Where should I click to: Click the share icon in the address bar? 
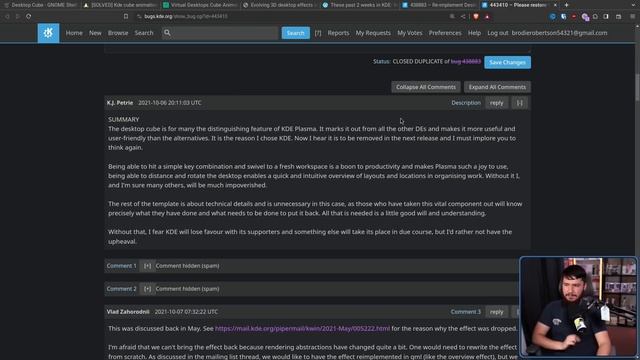tap(463, 16)
